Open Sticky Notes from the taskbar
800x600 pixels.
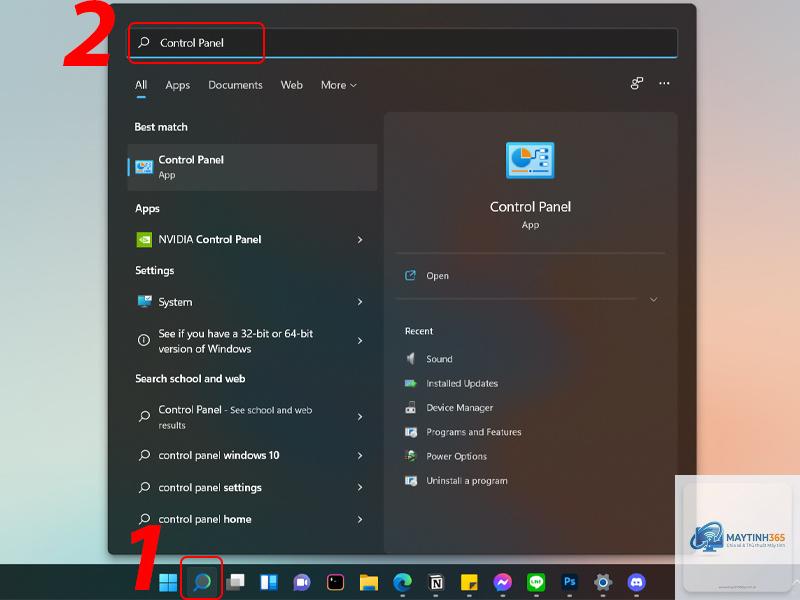coord(469,582)
